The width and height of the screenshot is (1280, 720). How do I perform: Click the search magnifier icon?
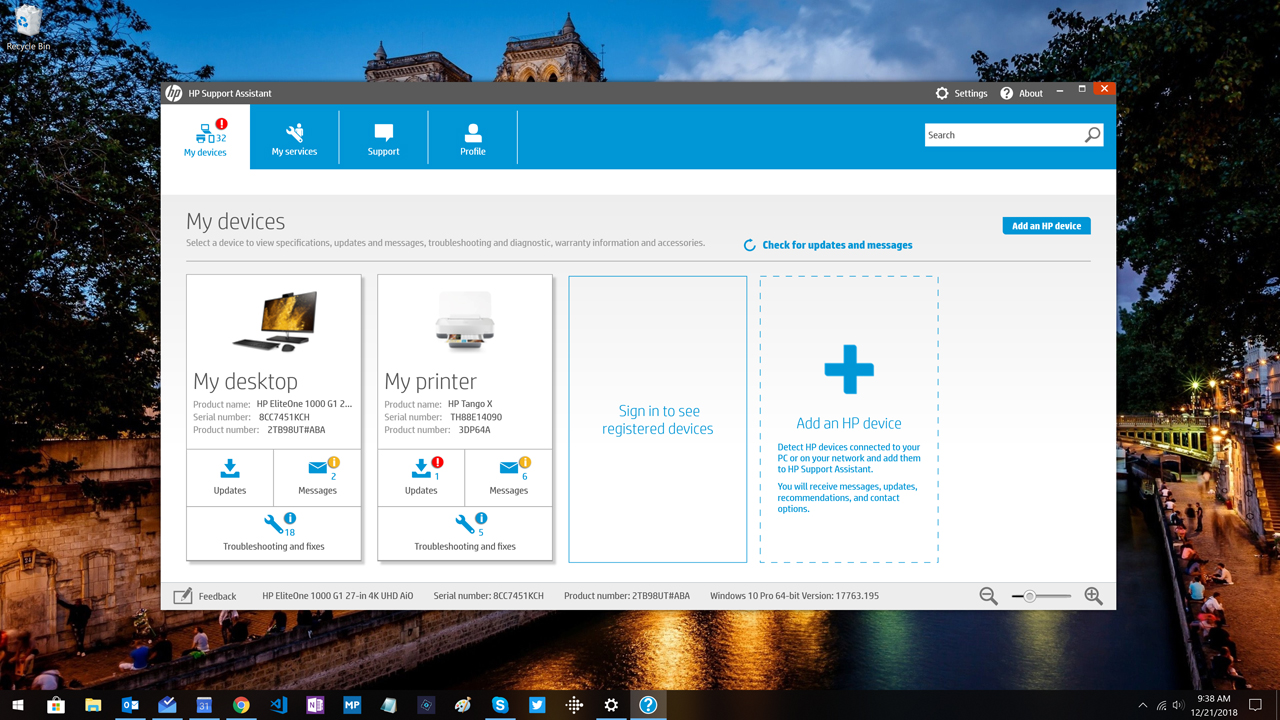point(1092,135)
